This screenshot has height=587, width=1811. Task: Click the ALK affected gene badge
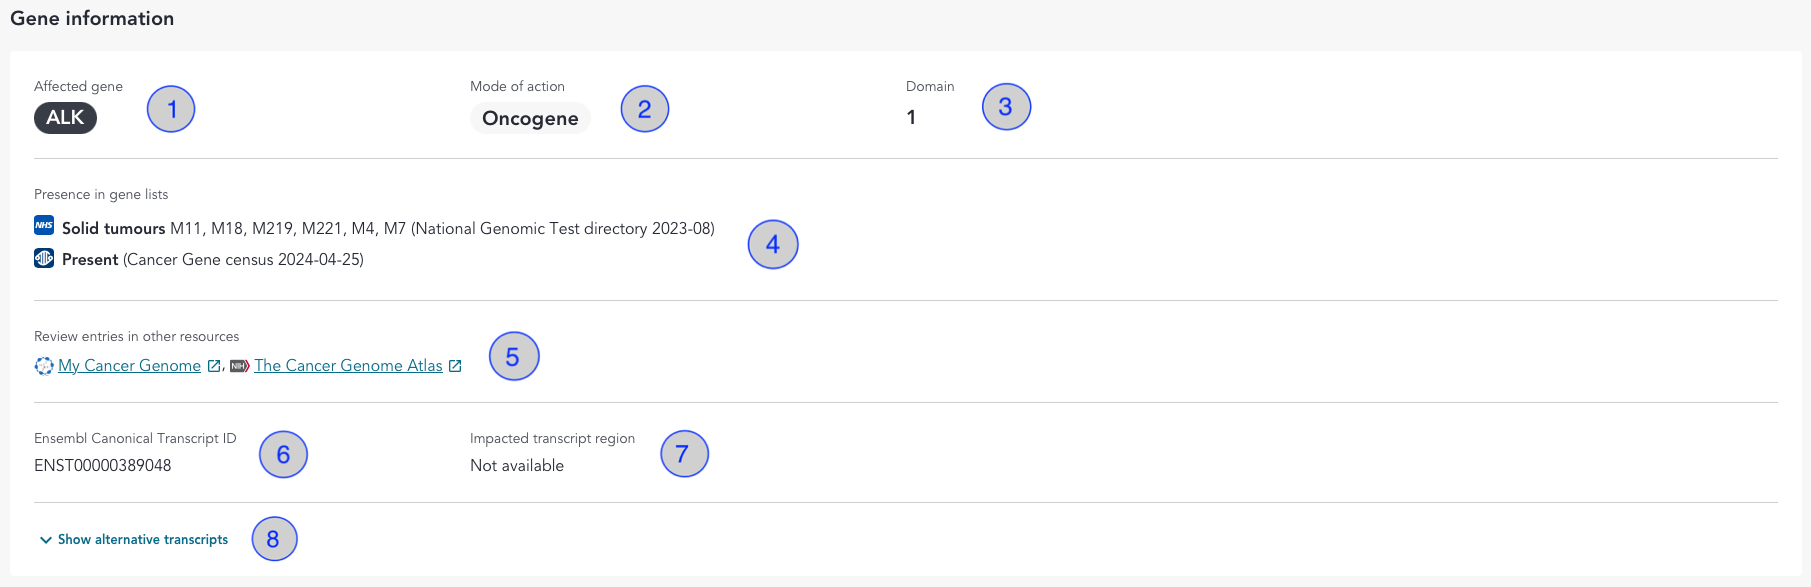click(x=65, y=118)
